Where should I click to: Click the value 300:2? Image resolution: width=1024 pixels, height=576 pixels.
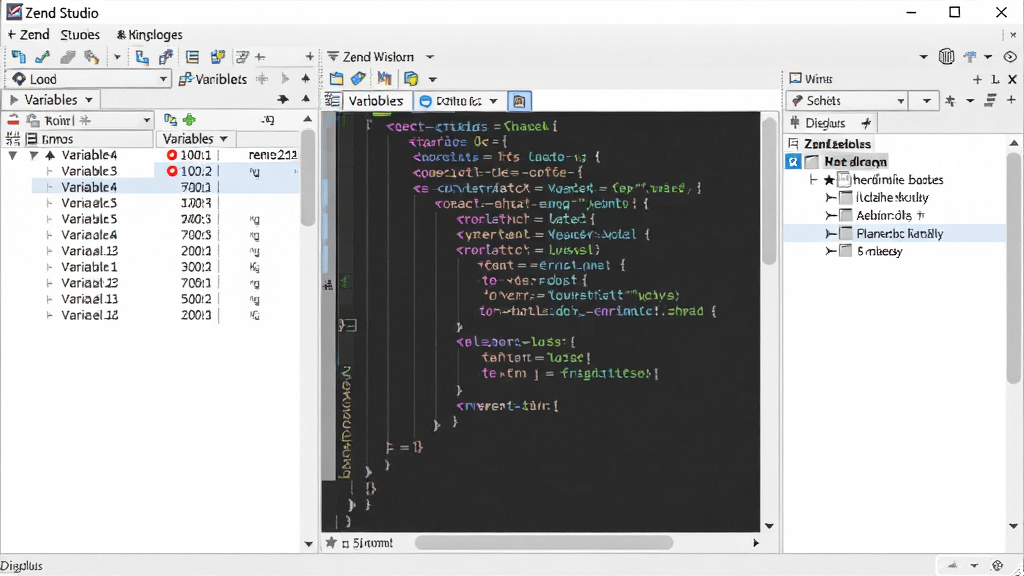[196, 267]
